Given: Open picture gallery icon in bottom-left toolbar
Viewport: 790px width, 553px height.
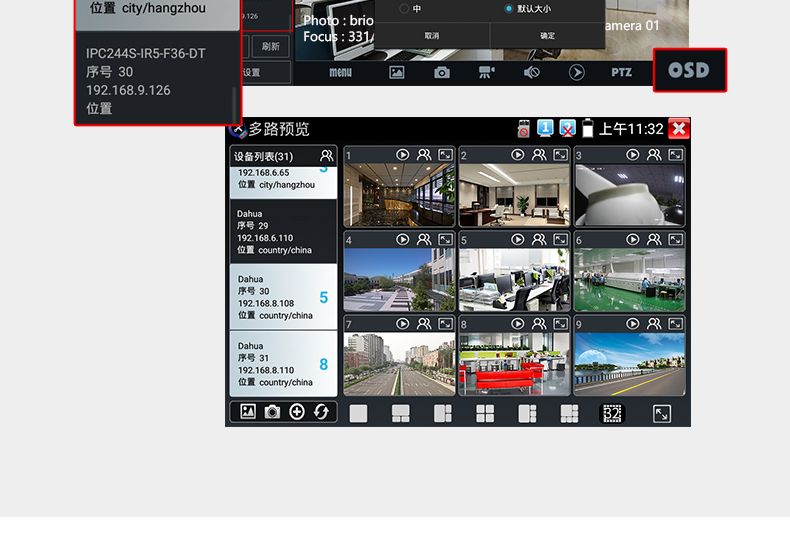Looking at the screenshot, I should (x=248, y=411).
